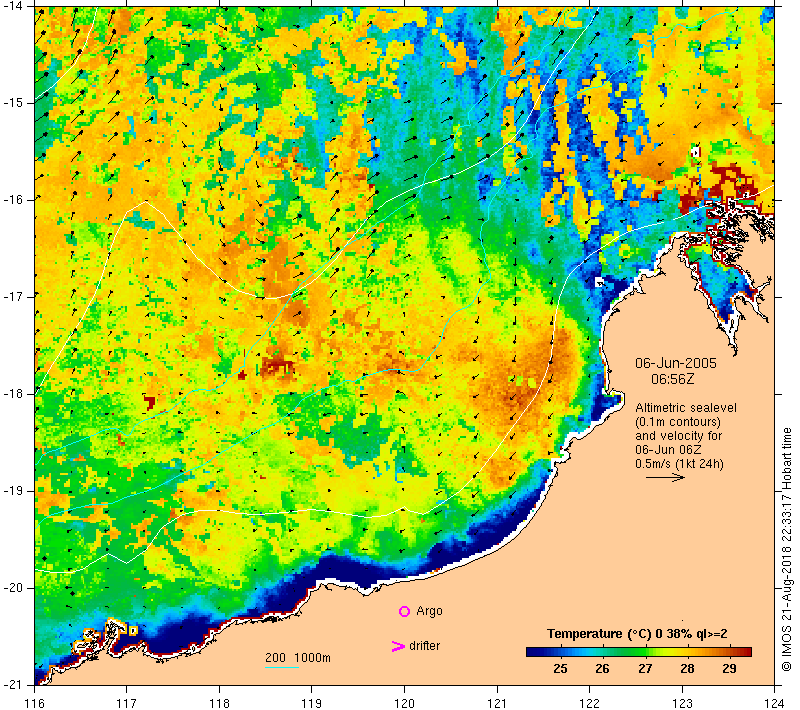Image resolution: width=800 pixels, height=710 pixels.
Task: Click the magenta drifter arrowhead legend symbol
Action: [397, 646]
